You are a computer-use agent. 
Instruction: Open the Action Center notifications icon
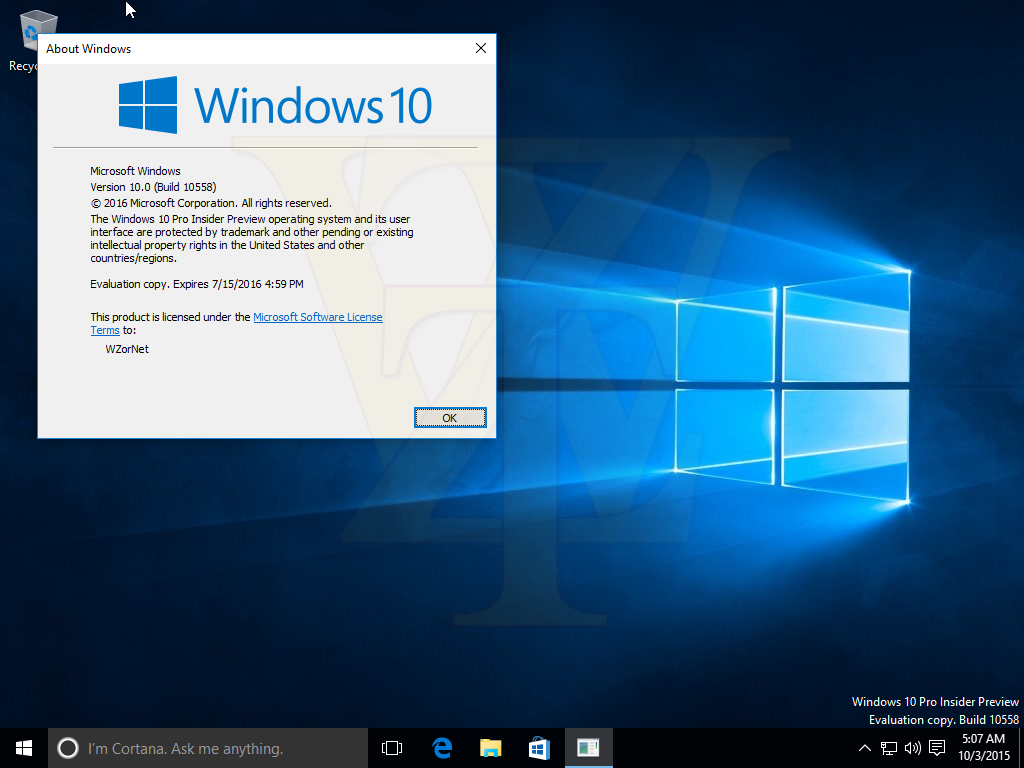click(937, 748)
